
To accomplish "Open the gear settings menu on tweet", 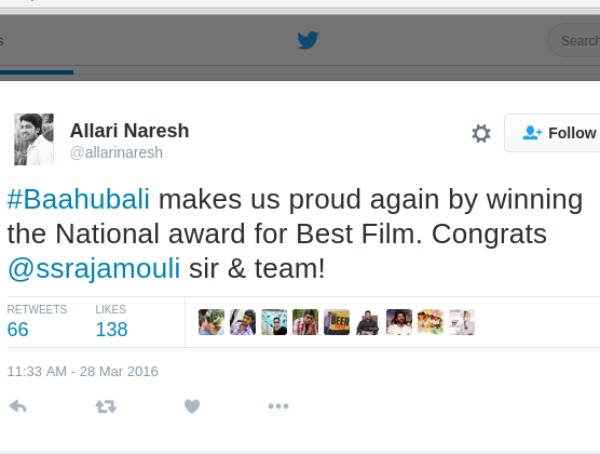I will click(481, 133).
